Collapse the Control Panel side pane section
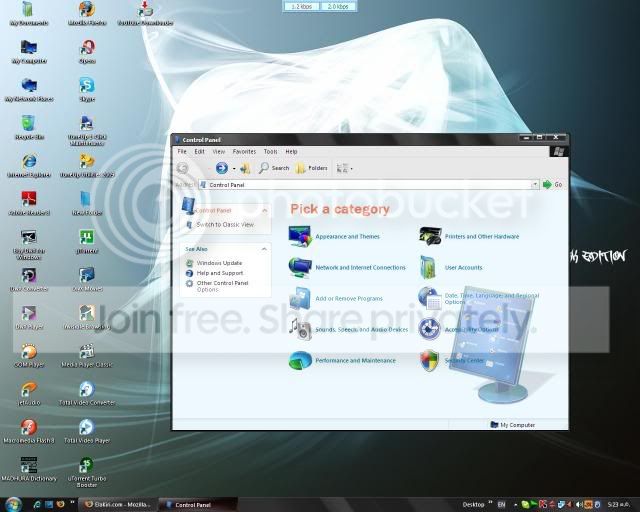 point(264,210)
